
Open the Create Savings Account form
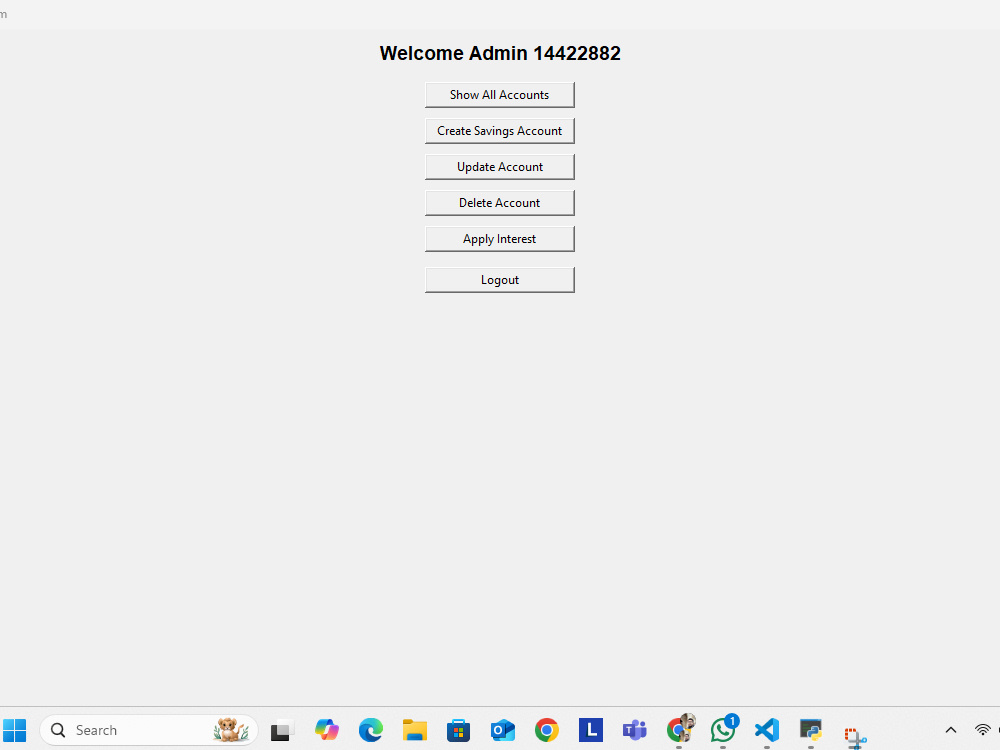pyautogui.click(x=499, y=131)
